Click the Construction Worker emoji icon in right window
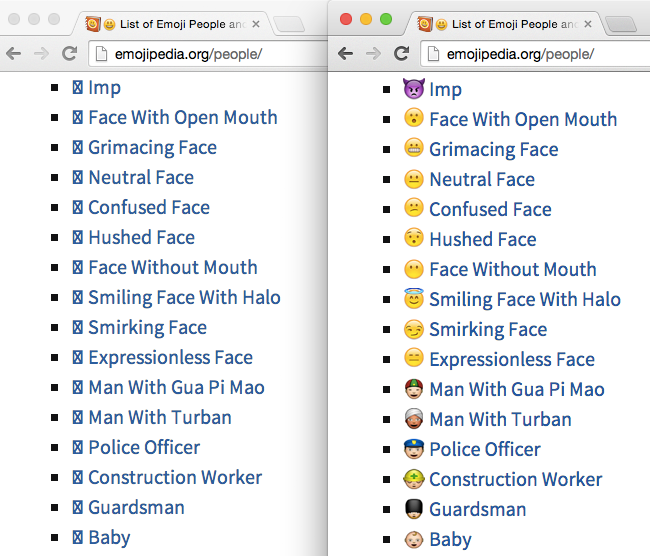The width and height of the screenshot is (650, 556). tap(414, 479)
